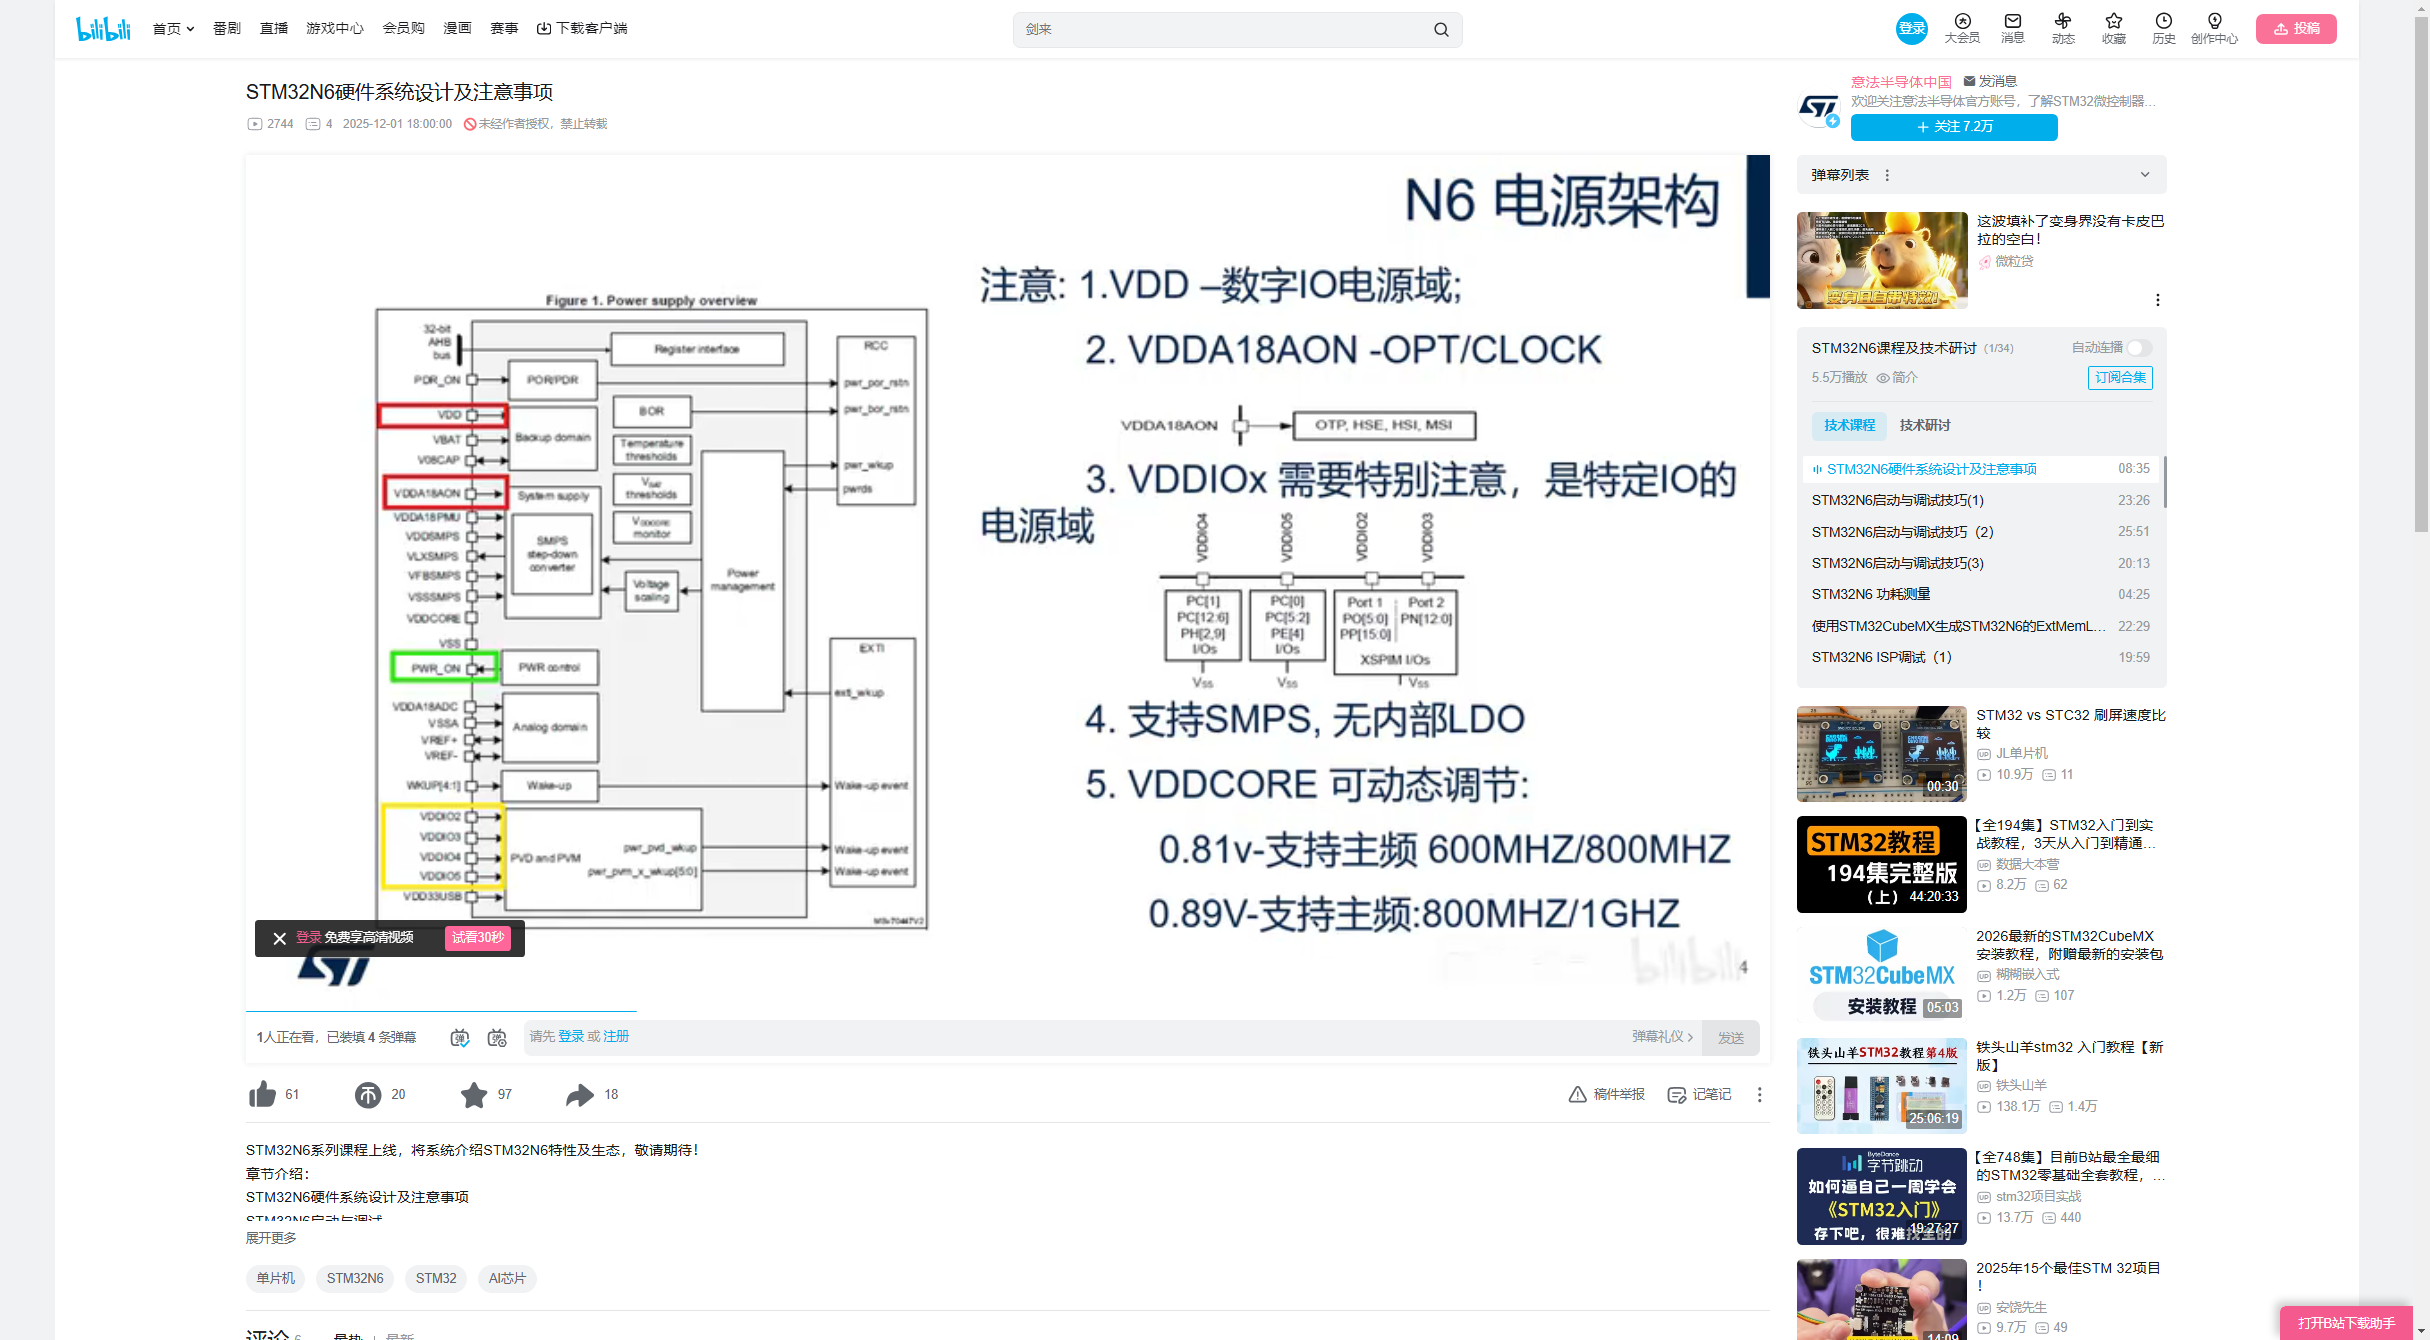This screenshot has height=1340, width=2430.
Task: Click the search magnifier icon
Action: tap(1441, 30)
